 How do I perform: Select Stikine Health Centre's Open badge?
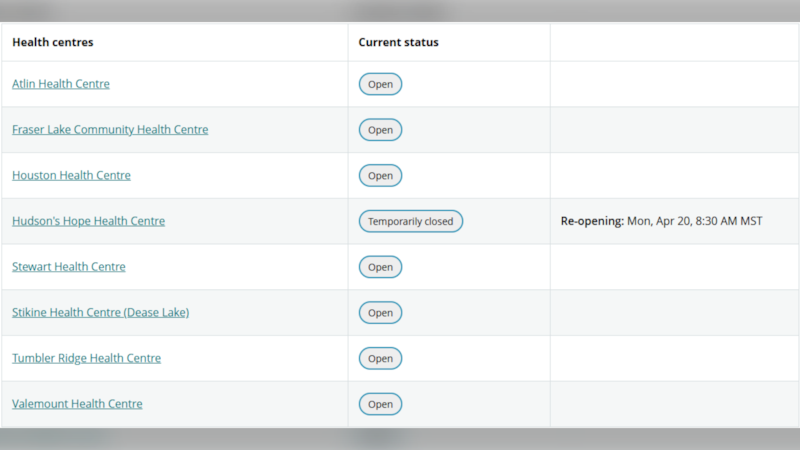pyautogui.click(x=380, y=313)
